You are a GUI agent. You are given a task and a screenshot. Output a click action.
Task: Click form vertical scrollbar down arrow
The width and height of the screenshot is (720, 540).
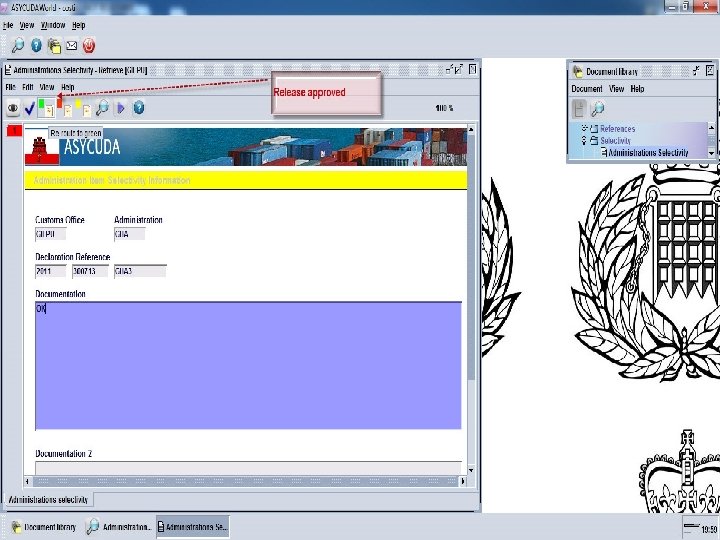pos(471,471)
